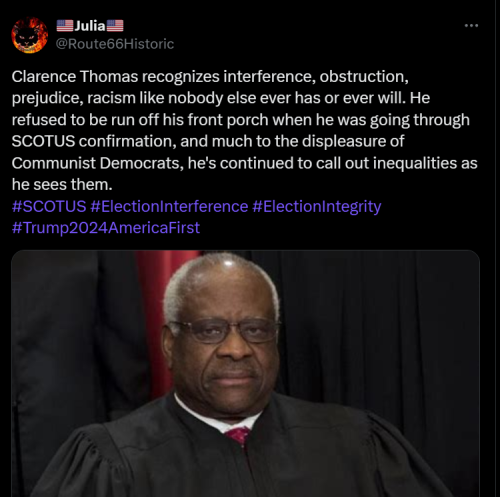Click the flag emoji before Julia

pyautogui.click(x=65, y=26)
